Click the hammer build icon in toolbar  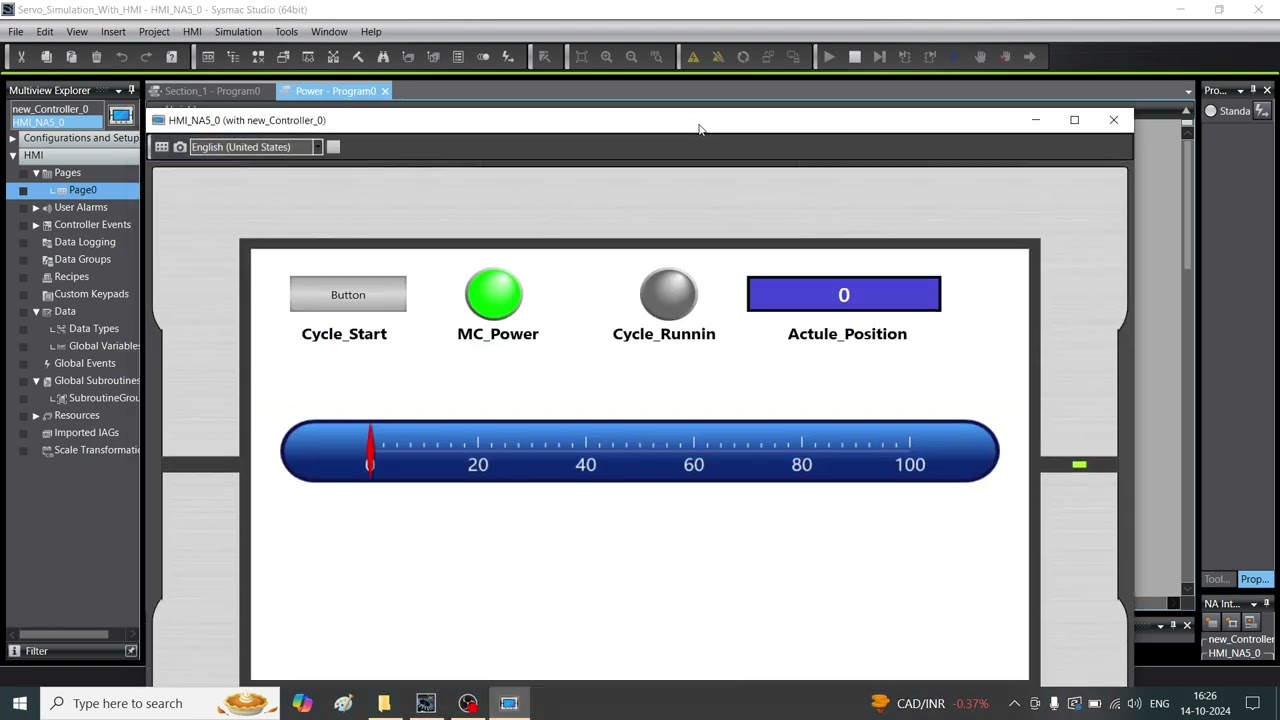[x=358, y=57]
